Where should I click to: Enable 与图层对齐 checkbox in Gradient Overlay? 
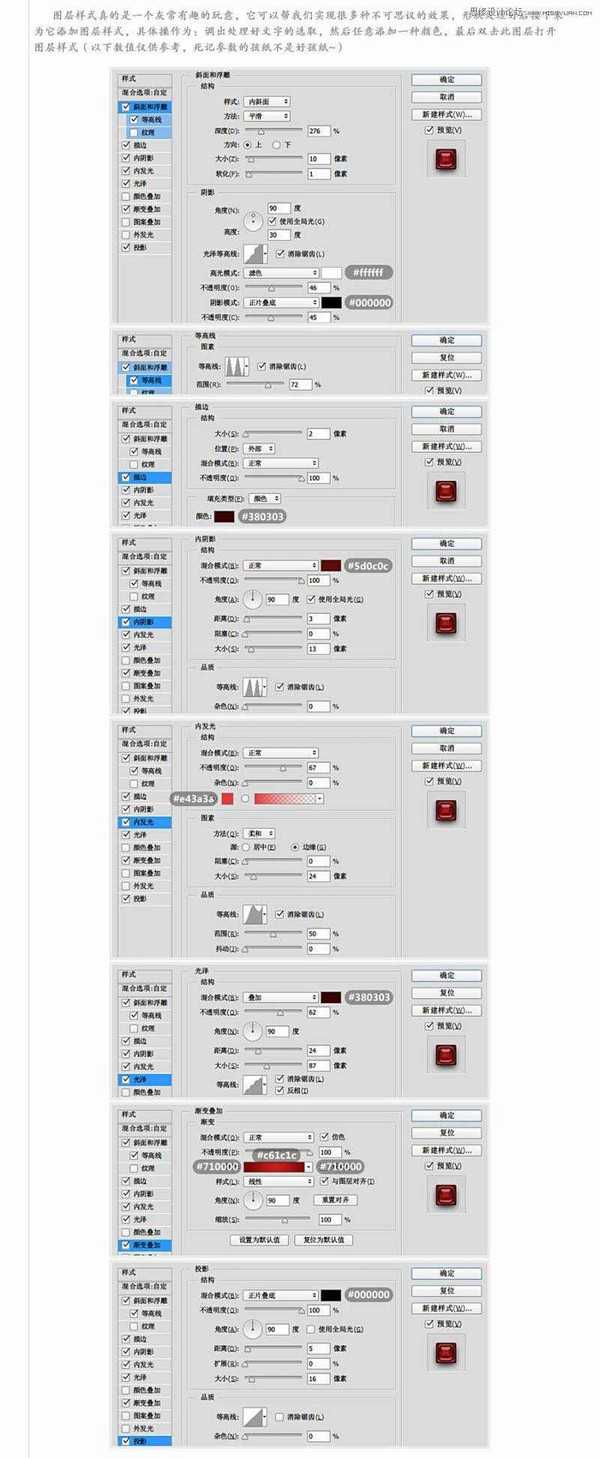click(325, 1181)
